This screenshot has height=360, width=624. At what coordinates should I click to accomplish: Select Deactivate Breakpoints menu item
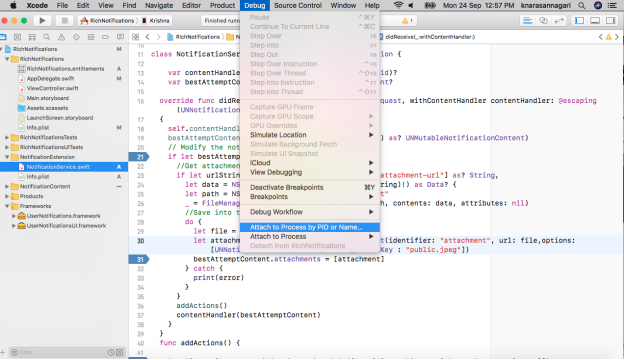click(310, 187)
